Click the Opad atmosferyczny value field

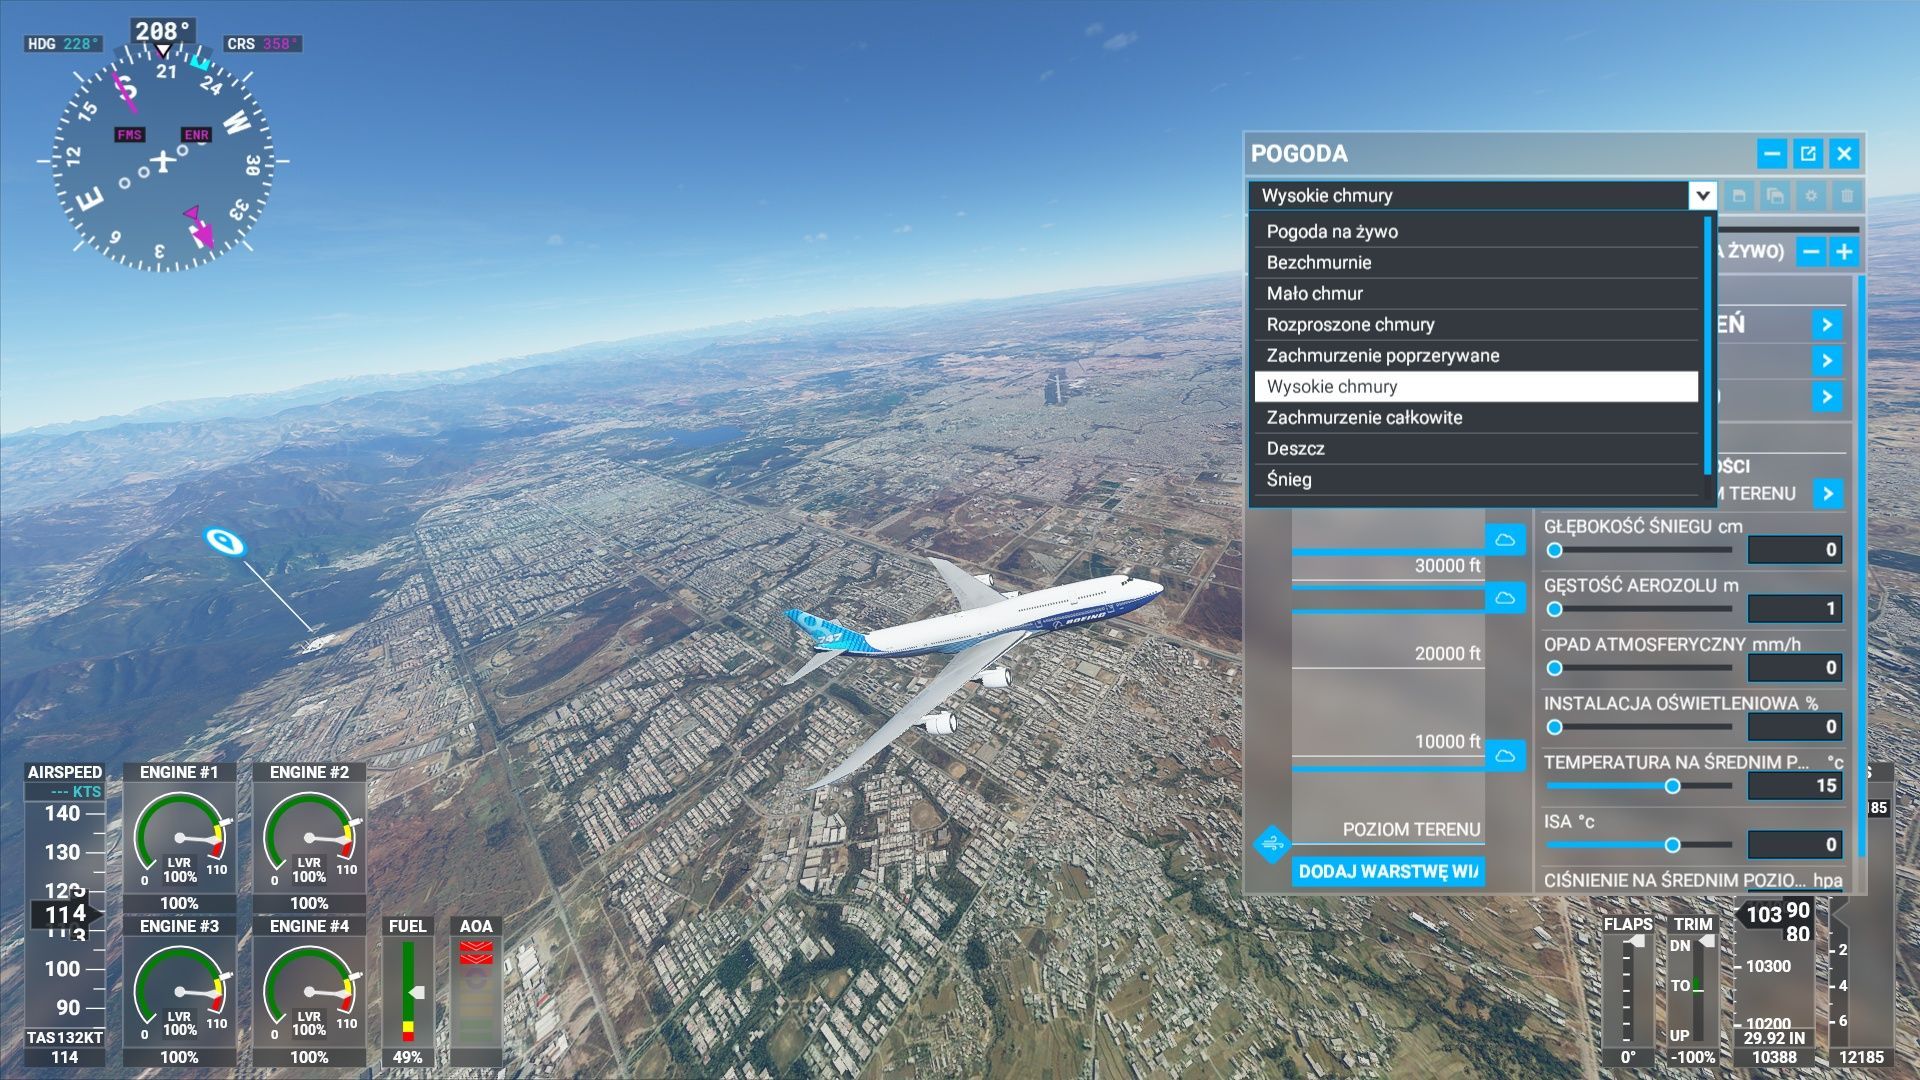(1795, 667)
